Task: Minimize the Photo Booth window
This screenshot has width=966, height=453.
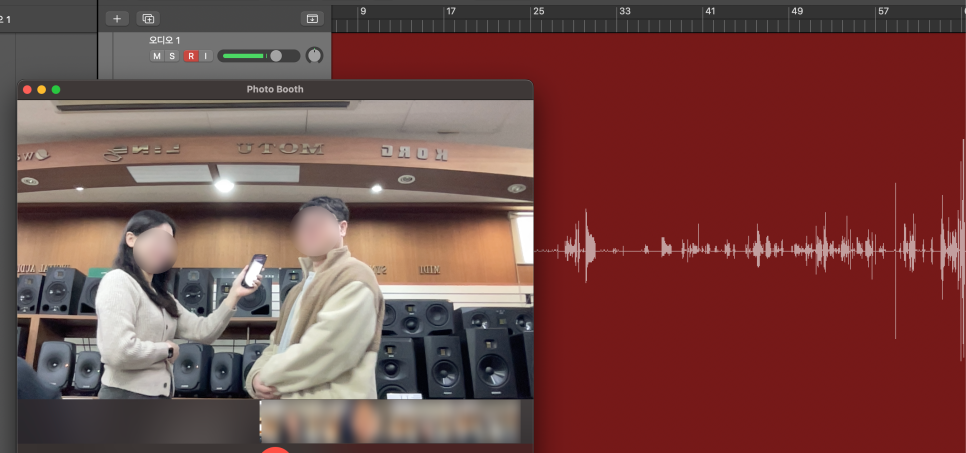Action: [41, 89]
